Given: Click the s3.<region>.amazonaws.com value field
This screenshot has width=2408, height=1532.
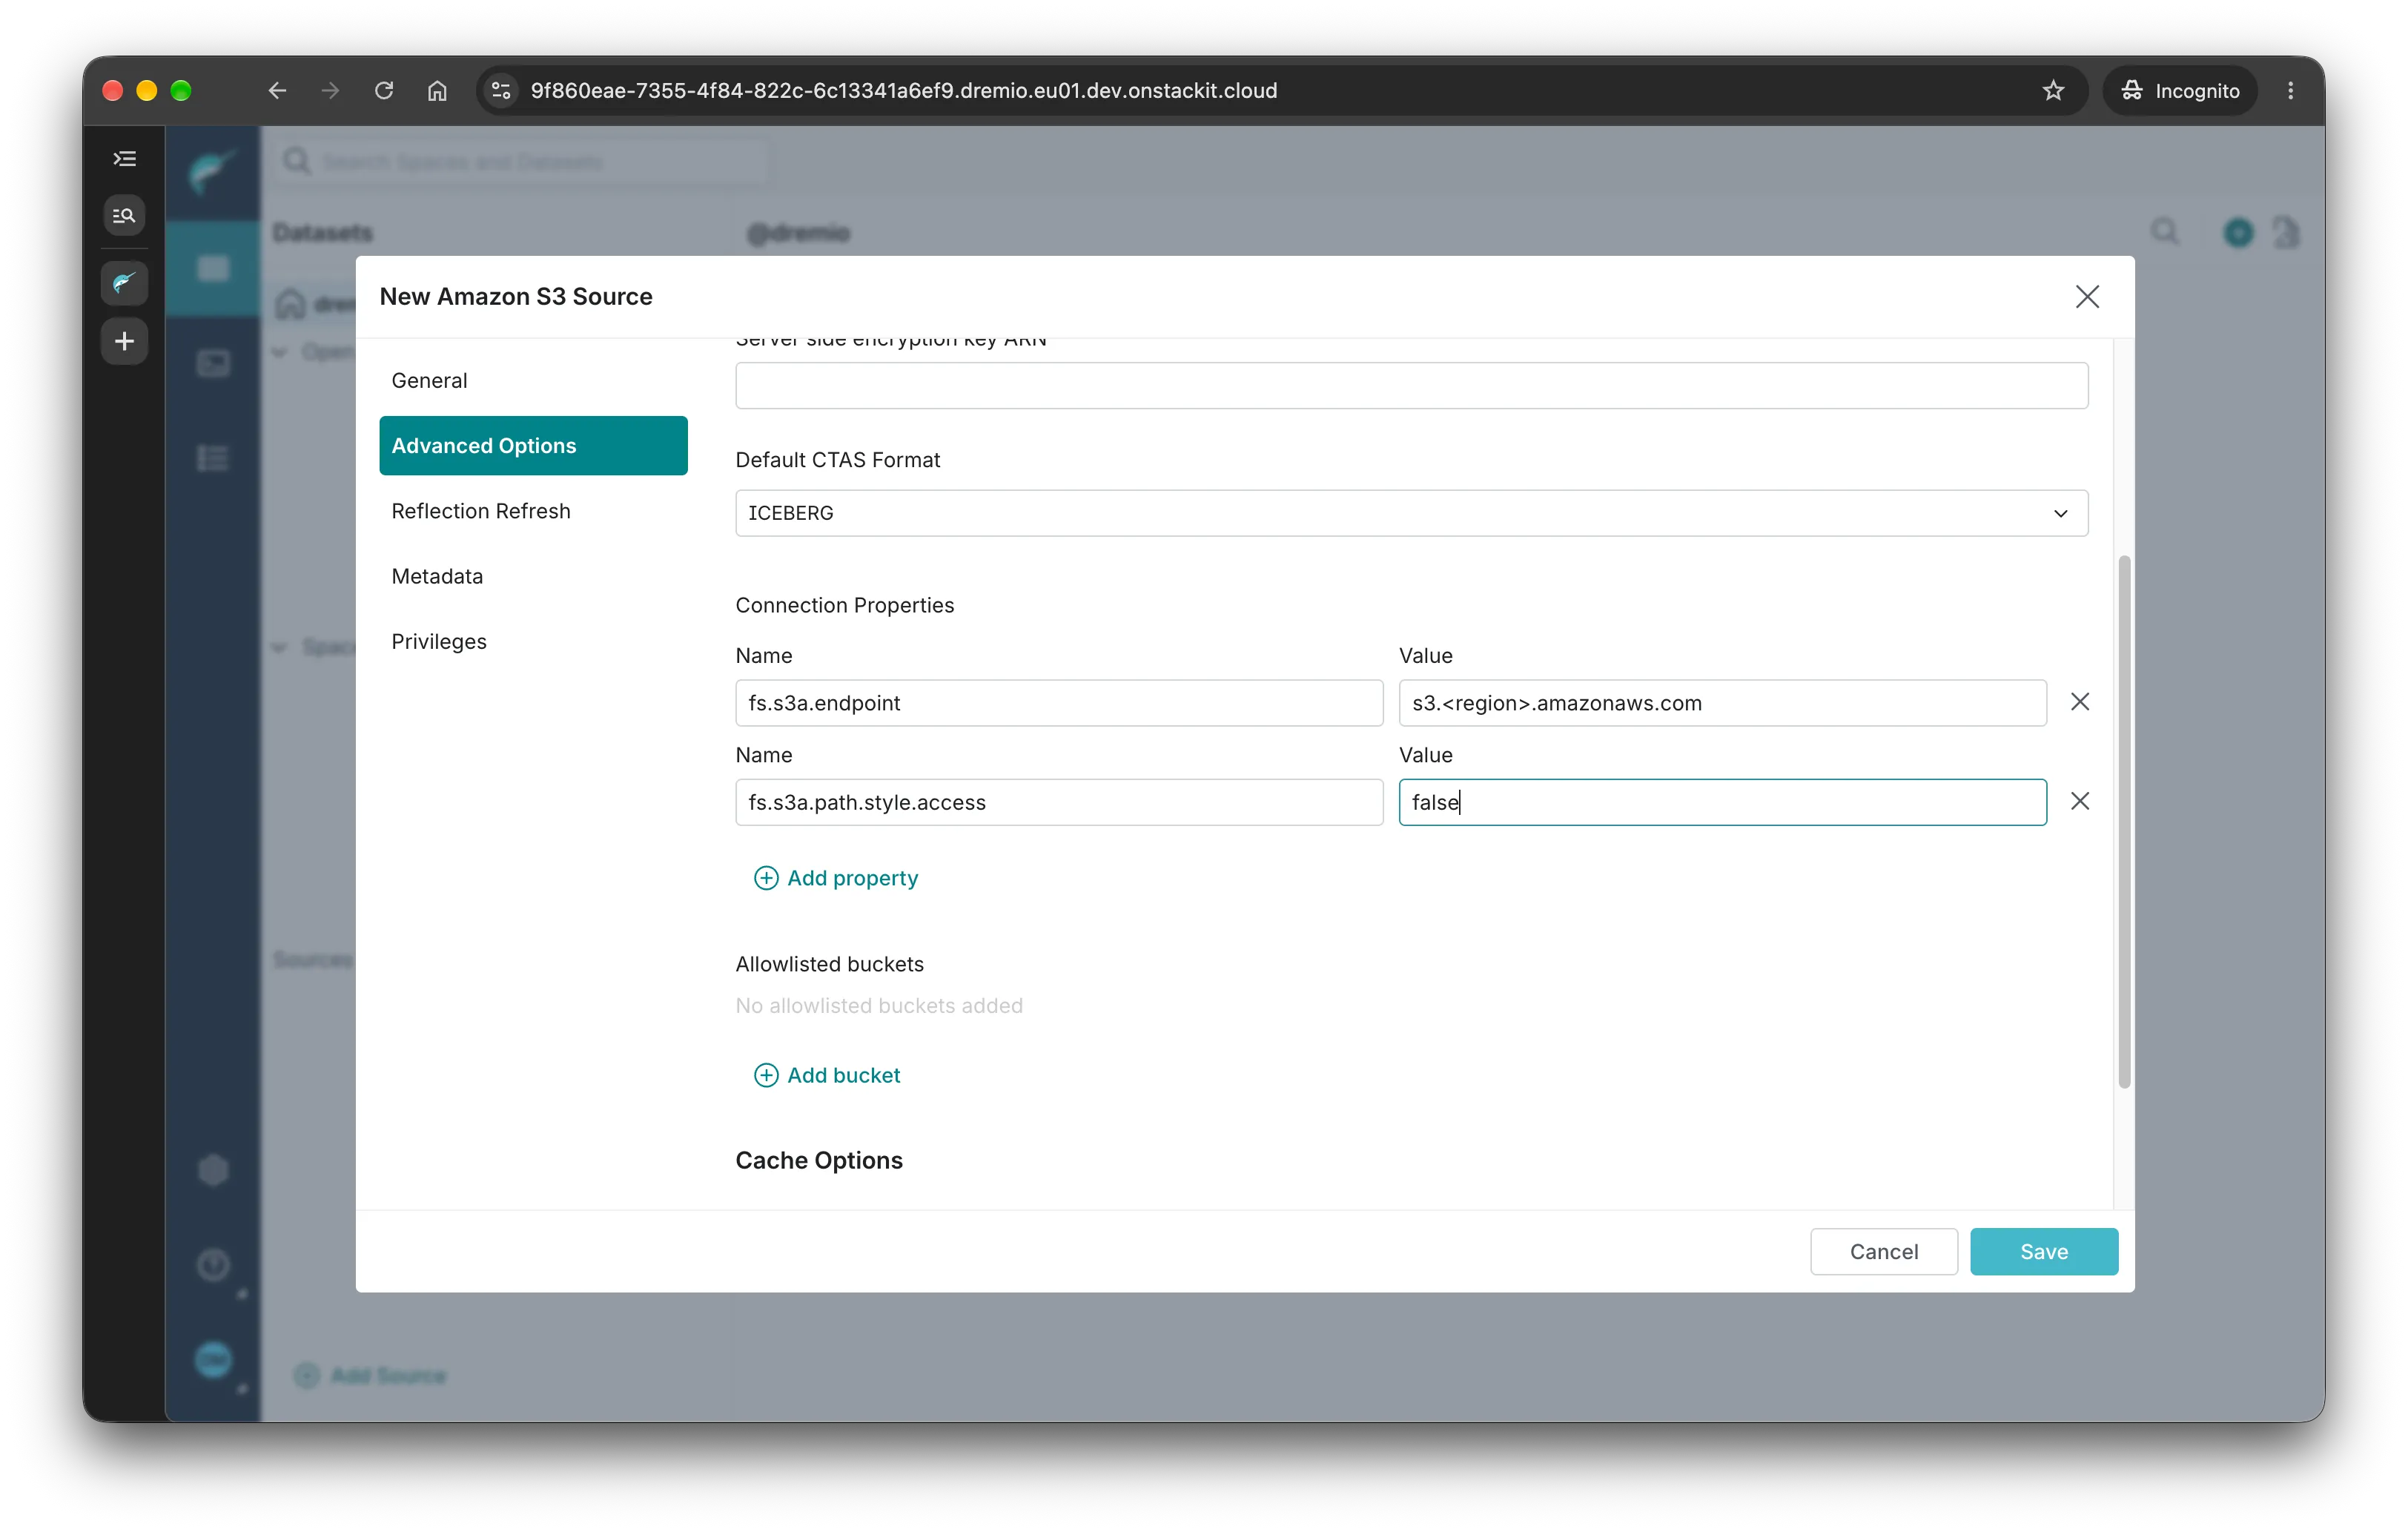Looking at the screenshot, I should pyautogui.click(x=1722, y=703).
